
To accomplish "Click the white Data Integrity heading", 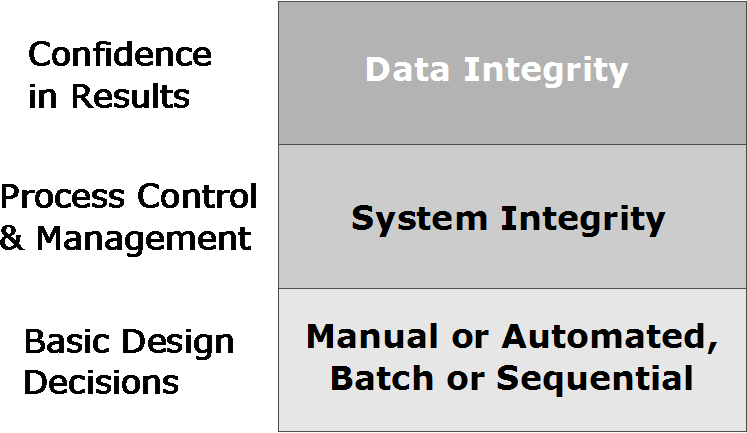I will (497, 70).
